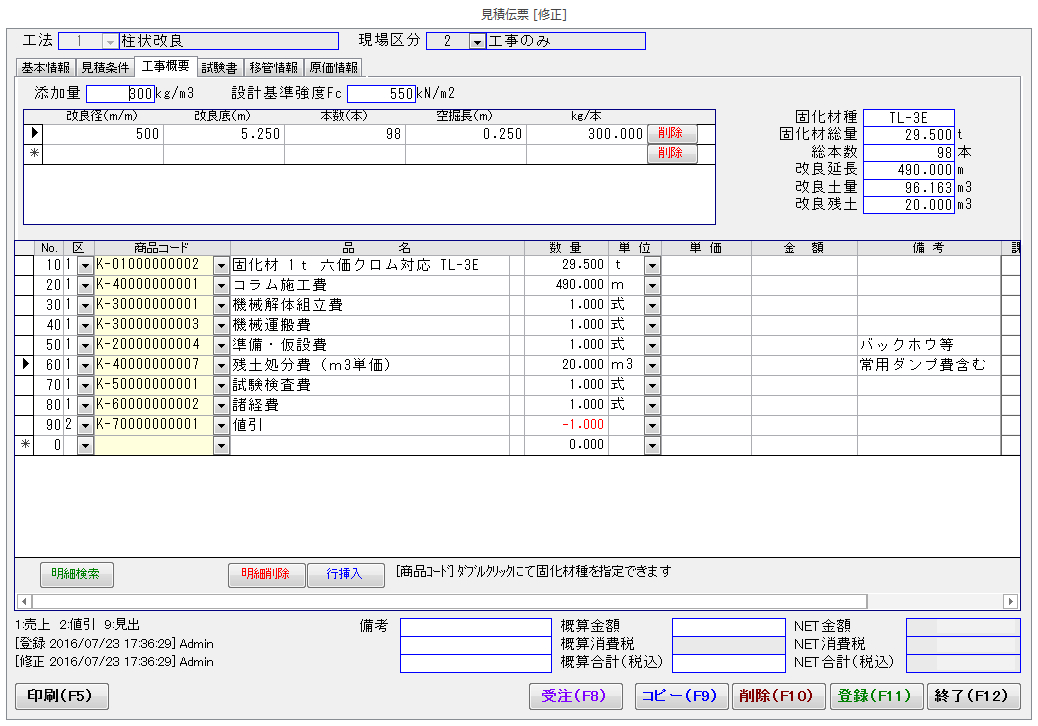Click the new-row asterisk marker in detail grid
The width and height of the screenshot is (1038, 726).
tap(24, 445)
